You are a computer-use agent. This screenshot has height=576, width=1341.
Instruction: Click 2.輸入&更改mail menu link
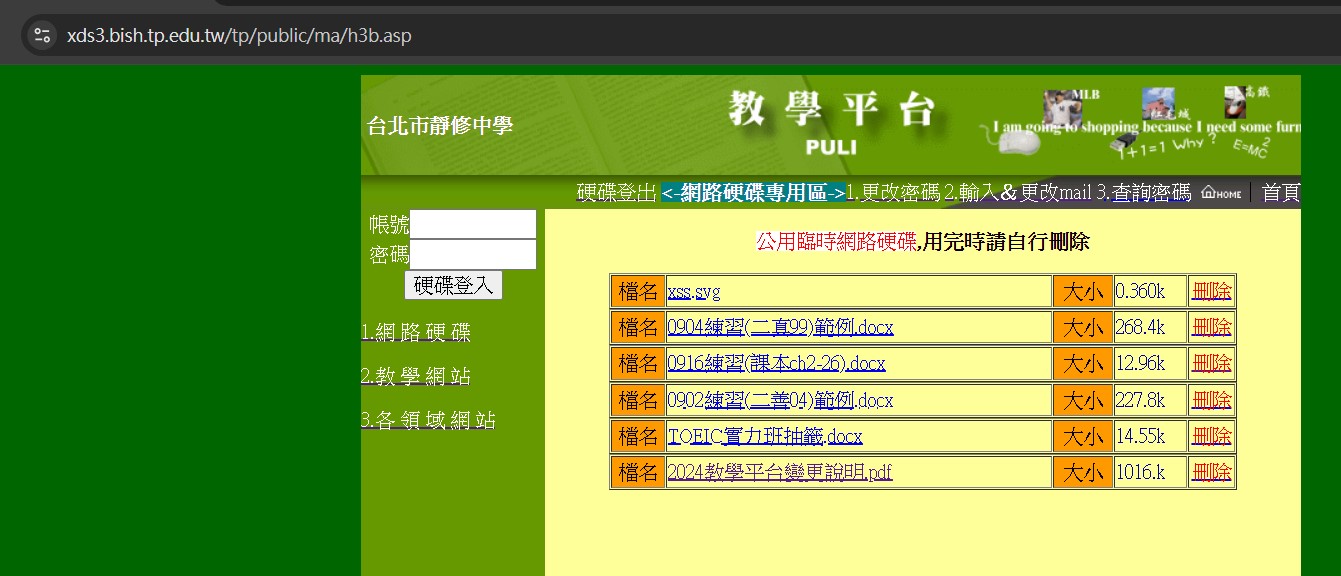(x=1018, y=193)
